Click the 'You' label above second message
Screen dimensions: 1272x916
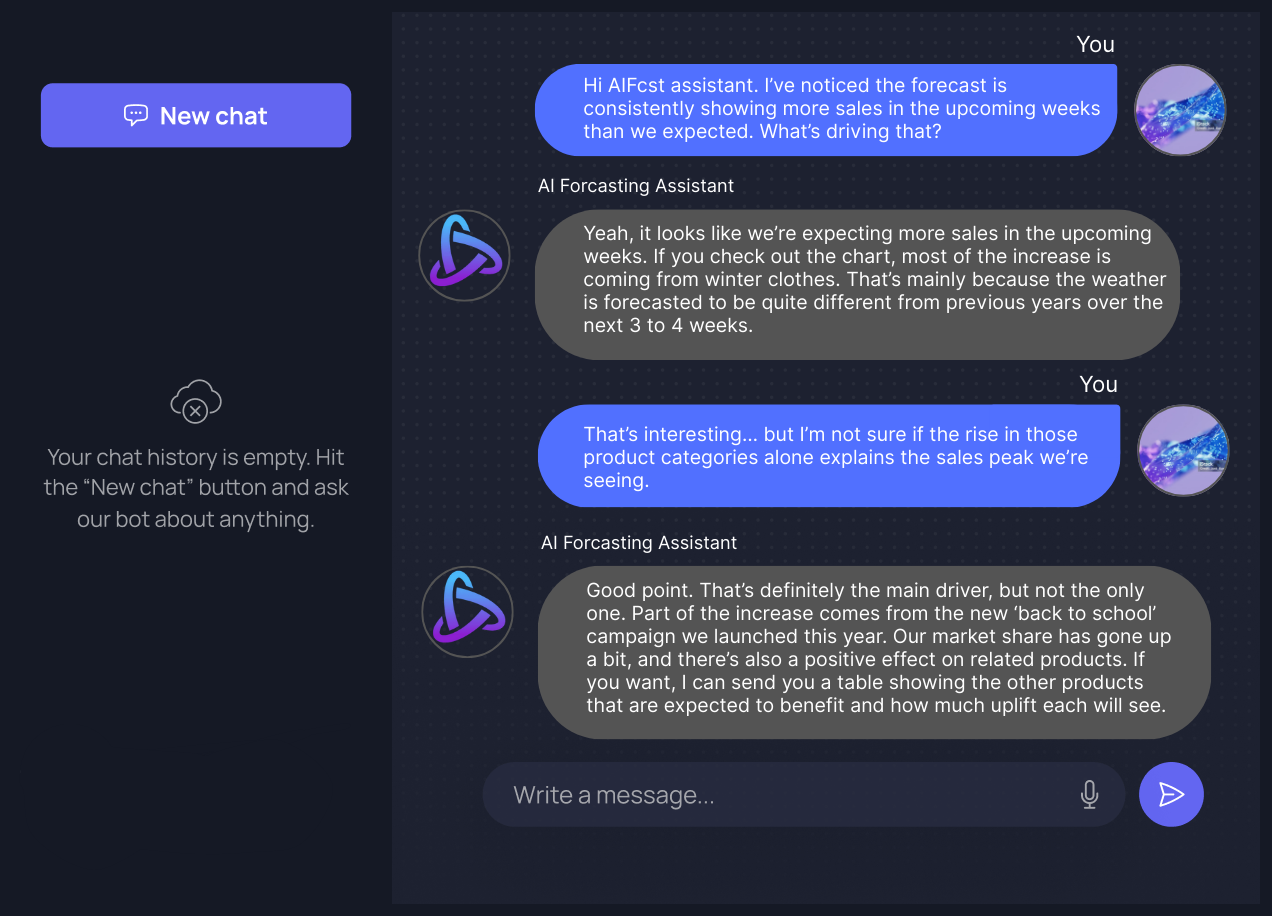point(1098,384)
